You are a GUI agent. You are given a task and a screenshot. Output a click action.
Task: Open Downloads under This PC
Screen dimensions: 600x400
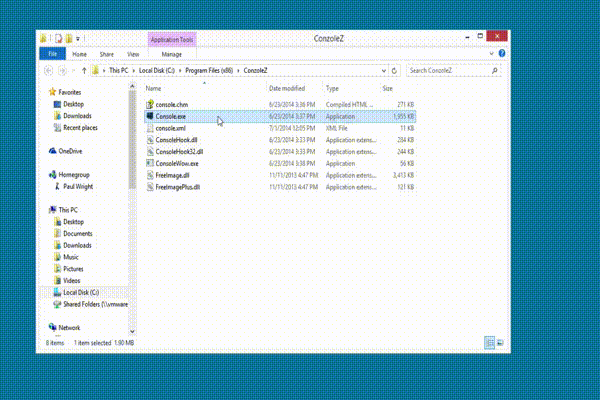point(77,245)
